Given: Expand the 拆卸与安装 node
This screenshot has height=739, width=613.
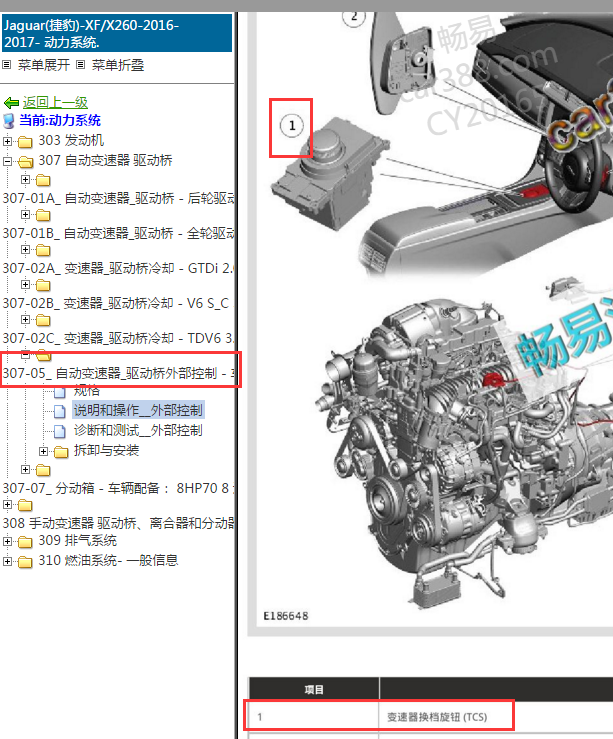Looking at the screenshot, I should [43, 451].
